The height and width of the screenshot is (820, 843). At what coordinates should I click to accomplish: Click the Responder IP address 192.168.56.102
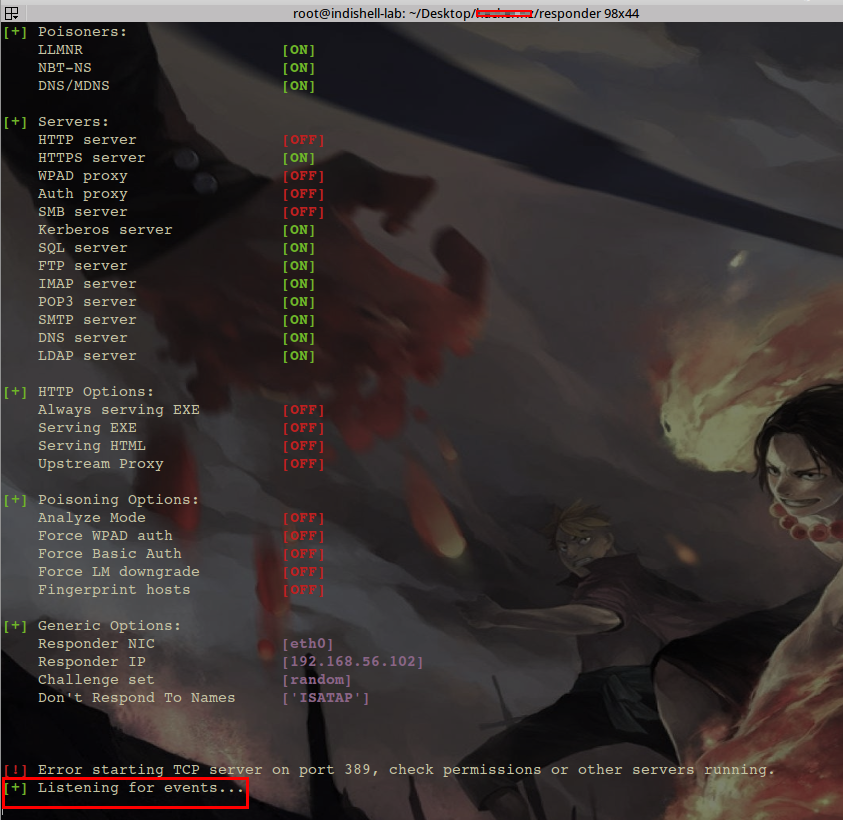[x=353, y=662]
